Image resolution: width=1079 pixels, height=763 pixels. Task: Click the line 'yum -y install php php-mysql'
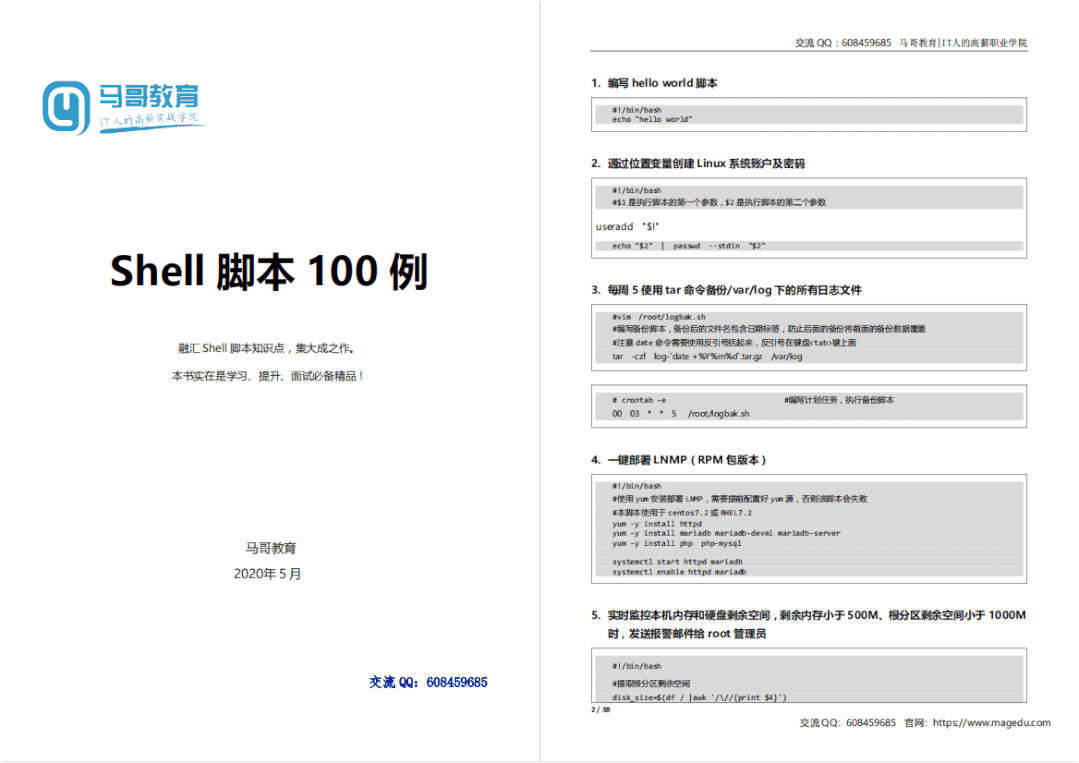(676, 544)
